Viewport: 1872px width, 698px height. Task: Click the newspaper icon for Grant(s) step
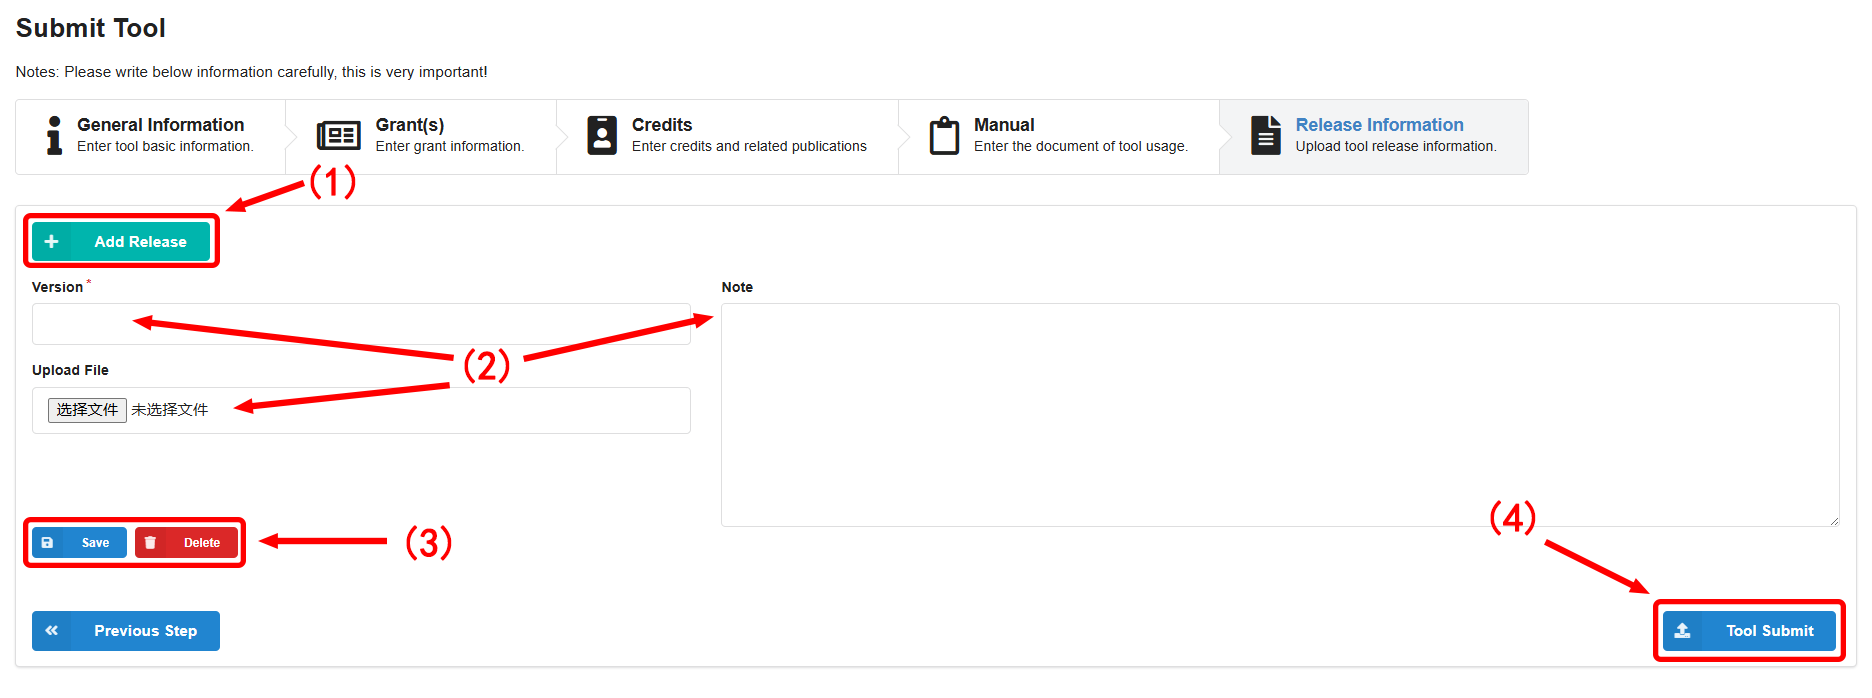click(x=338, y=135)
